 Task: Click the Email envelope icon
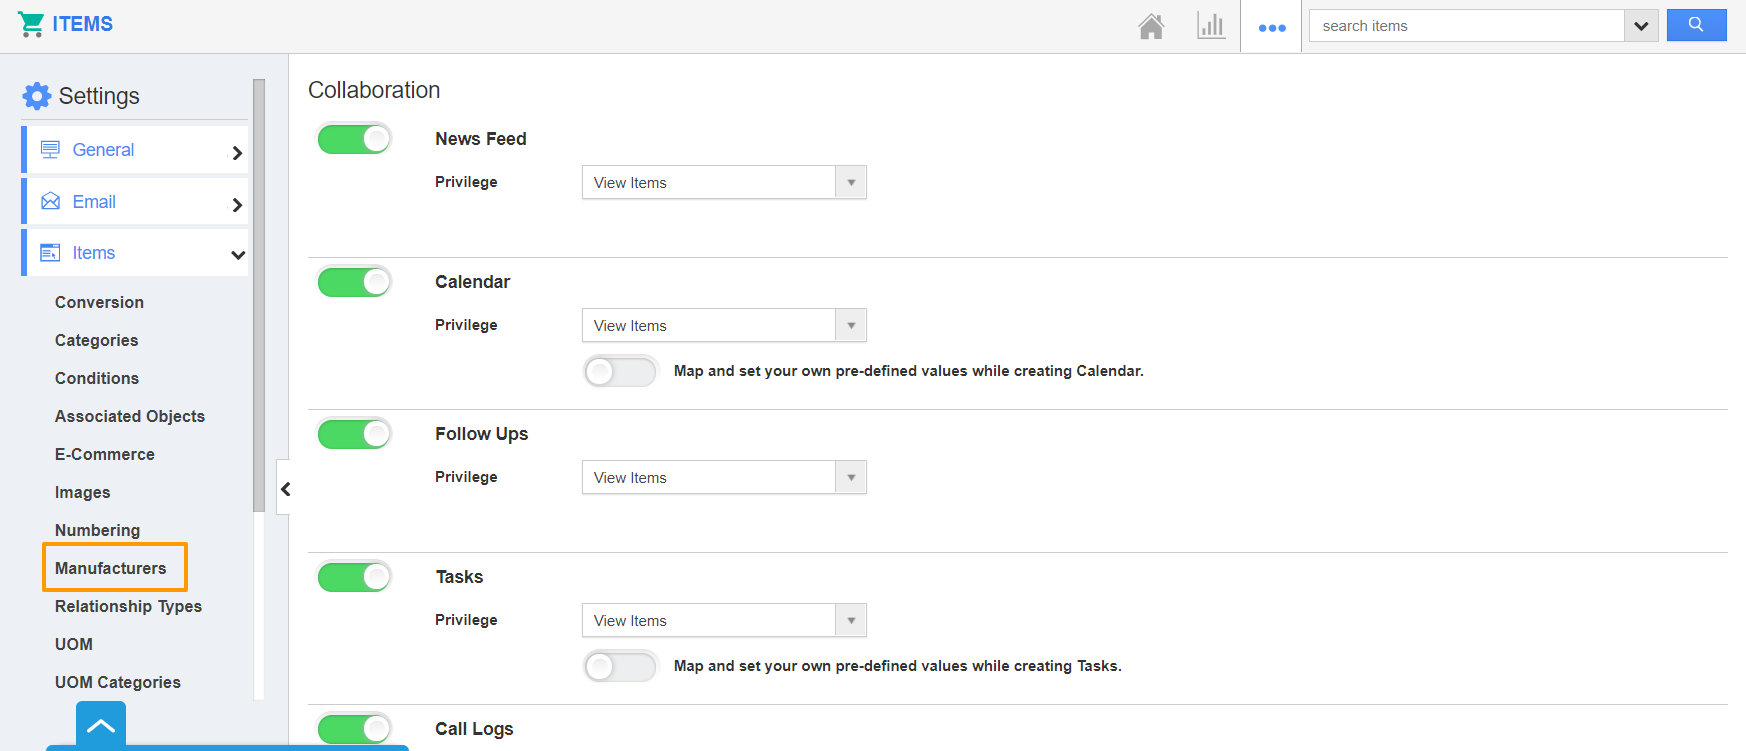50,202
